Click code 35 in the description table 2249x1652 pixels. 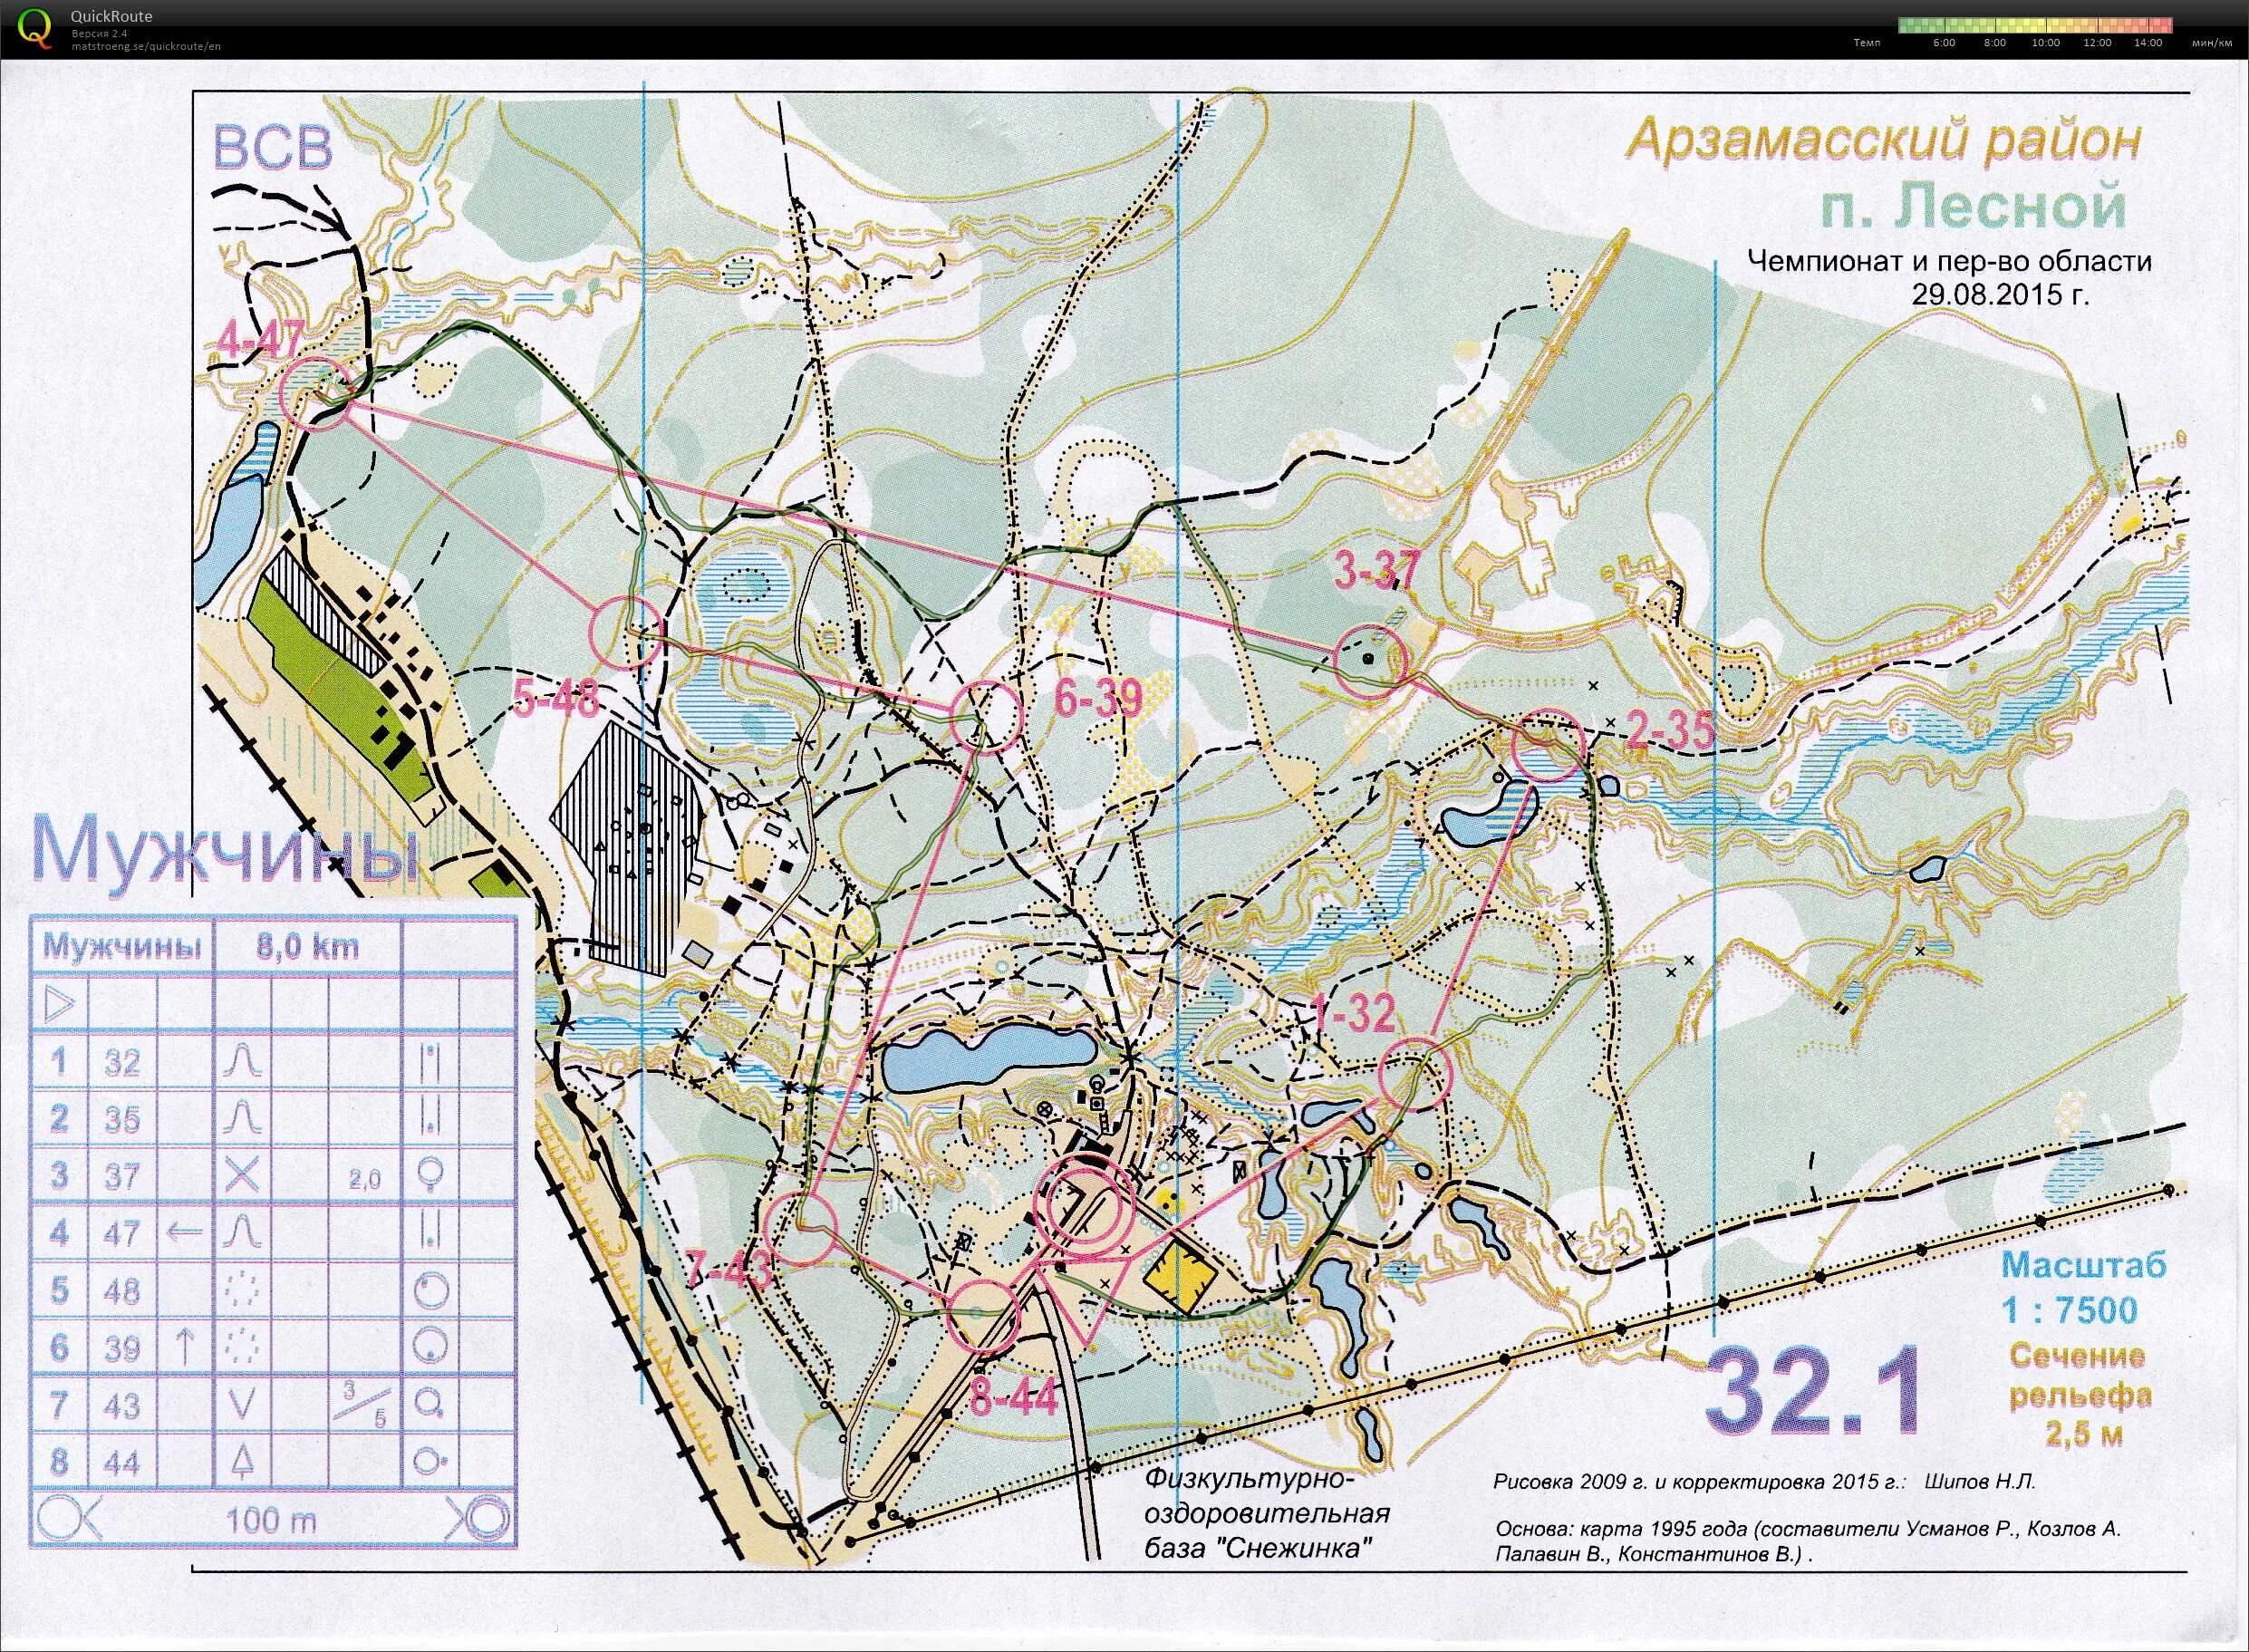pyautogui.click(x=122, y=1119)
